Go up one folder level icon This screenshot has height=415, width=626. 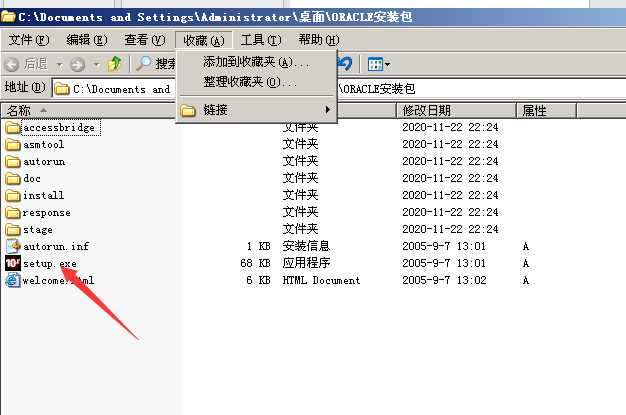[x=115, y=64]
